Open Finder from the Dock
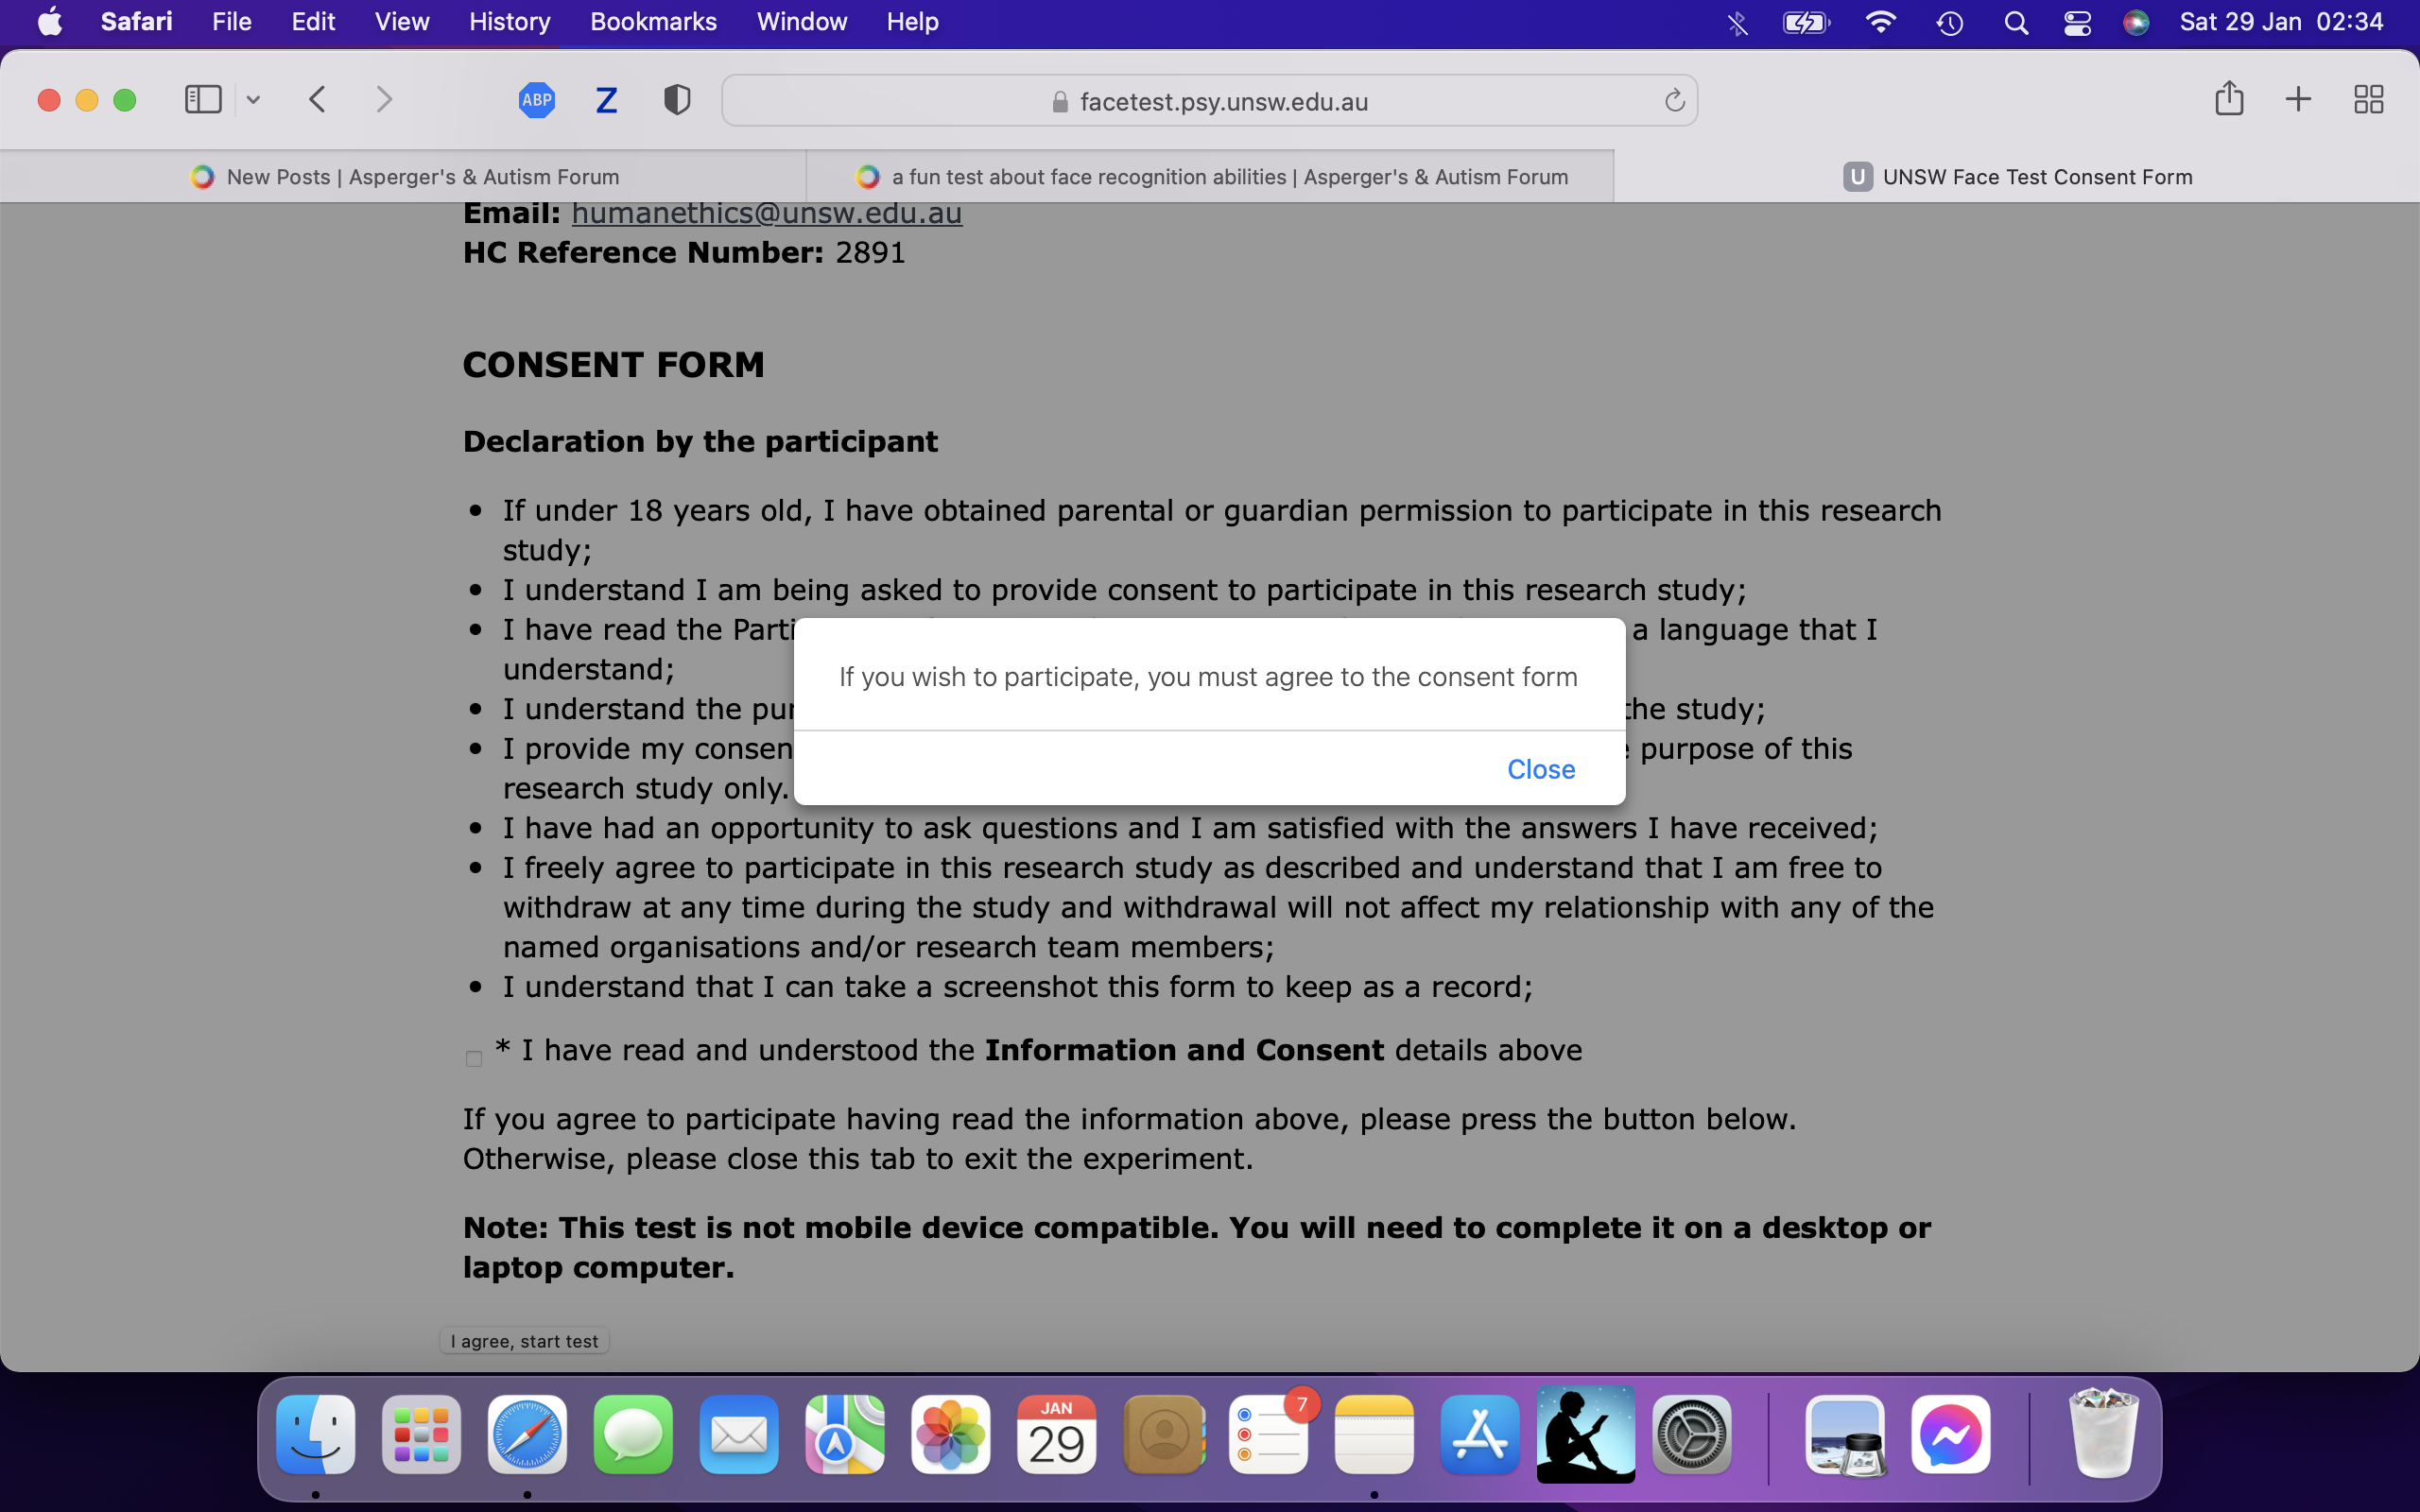This screenshot has height=1512, width=2420. (x=316, y=1435)
